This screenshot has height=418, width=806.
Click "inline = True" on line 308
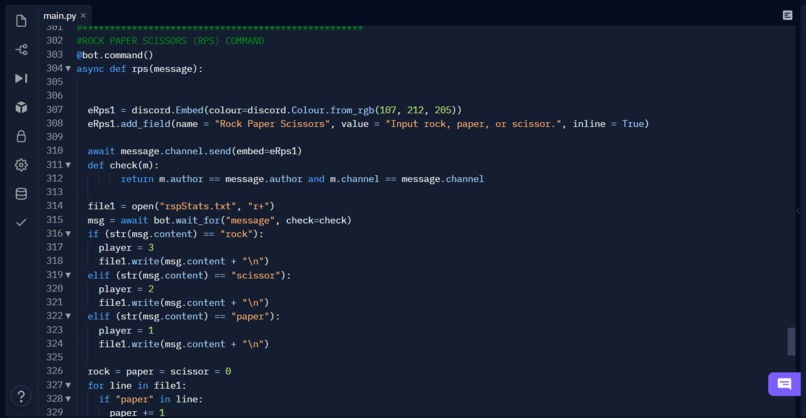608,124
